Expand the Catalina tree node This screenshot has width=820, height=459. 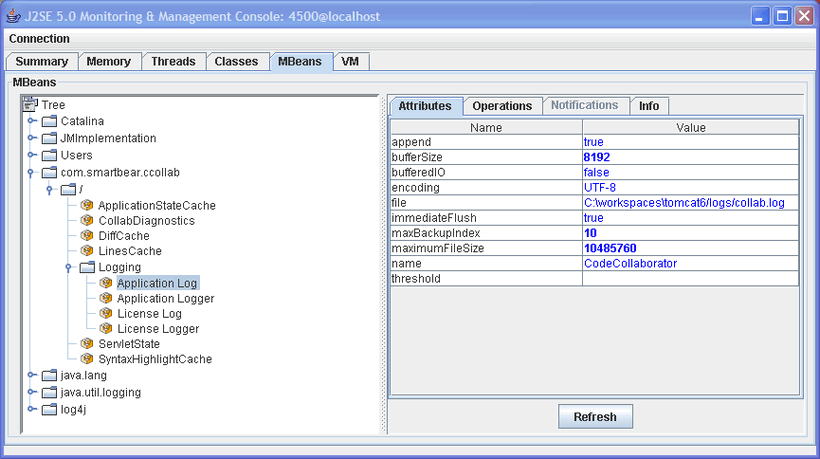(31, 121)
